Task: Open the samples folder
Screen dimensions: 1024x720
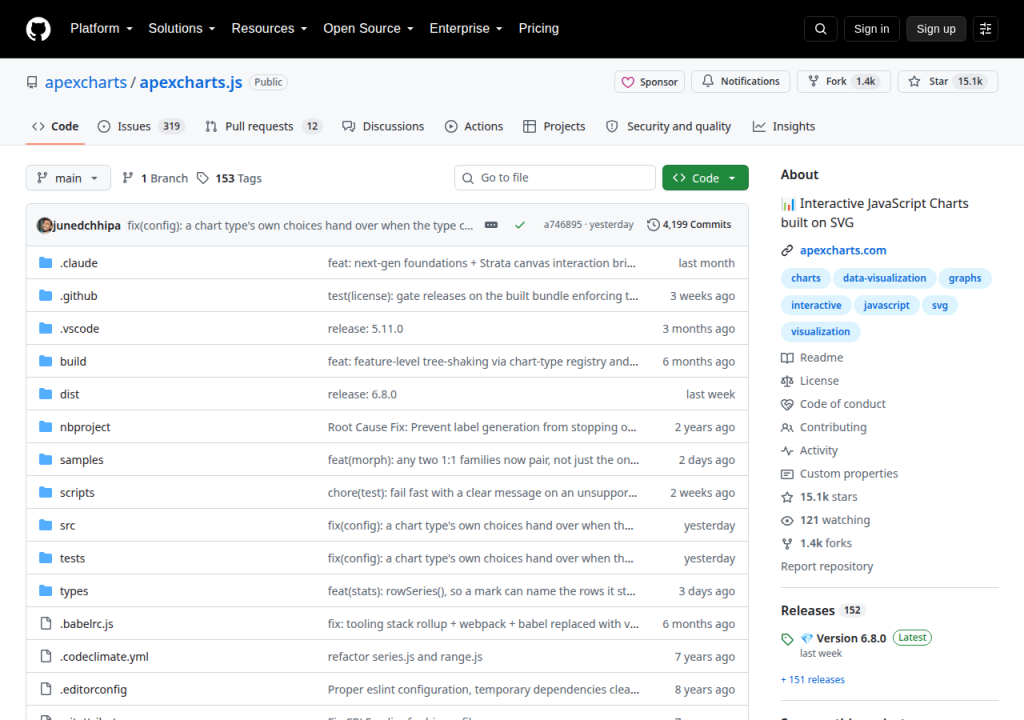Action: [82, 460]
